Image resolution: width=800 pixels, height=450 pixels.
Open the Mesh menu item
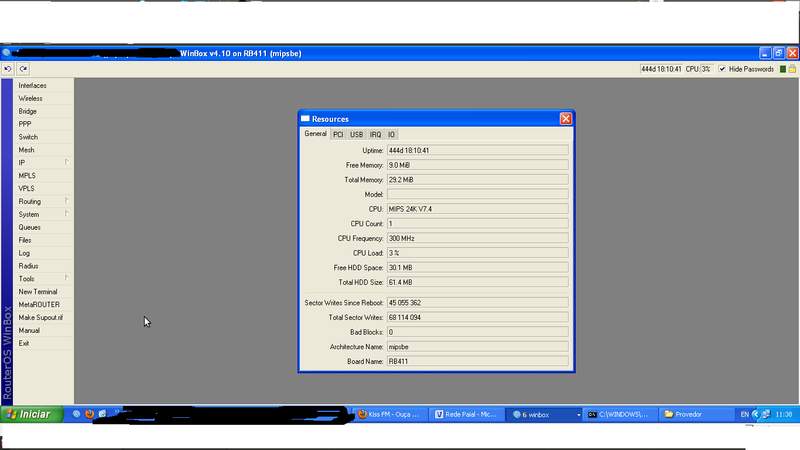[26, 150]
